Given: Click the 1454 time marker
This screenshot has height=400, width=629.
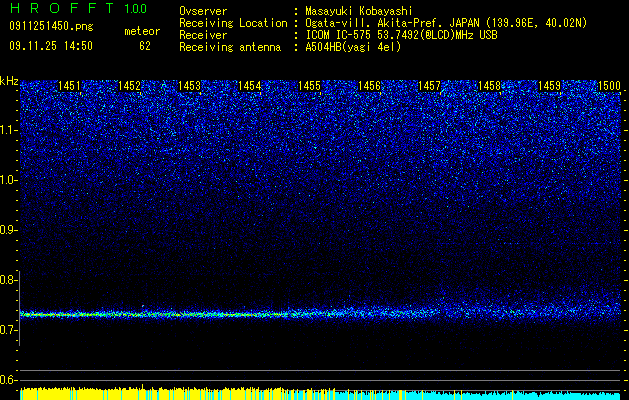Looking at the screenshot, I should [250, 86].
